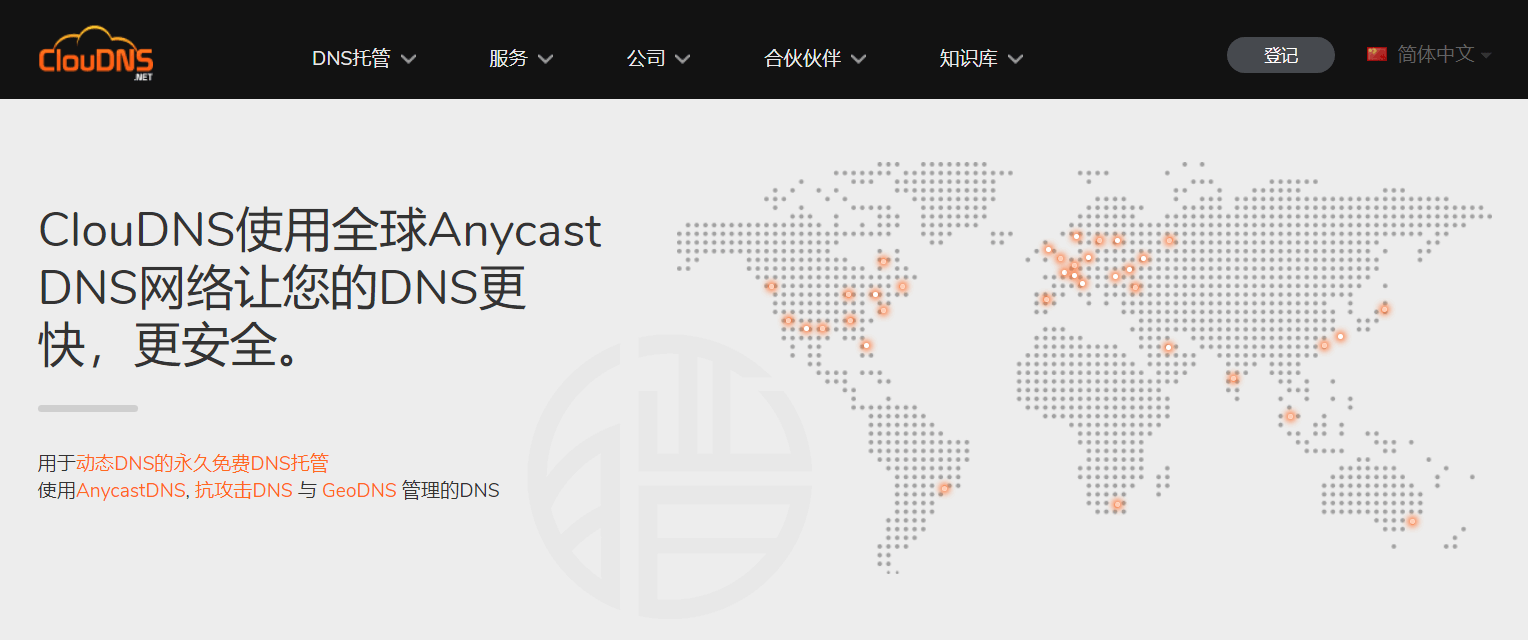This screenshot has height=640, width=1528.
Task: Open the 公司 menu
Action: pos(647,59)
